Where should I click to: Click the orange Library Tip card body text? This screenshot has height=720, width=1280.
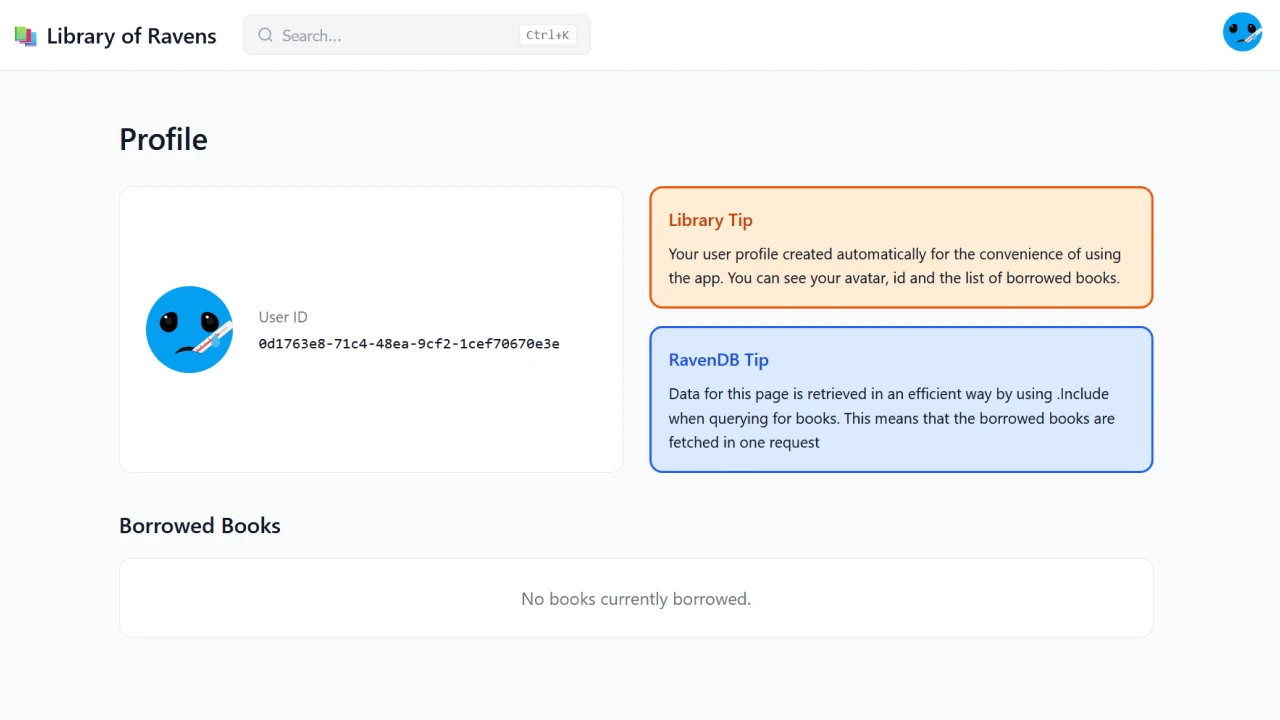point(894,266)
